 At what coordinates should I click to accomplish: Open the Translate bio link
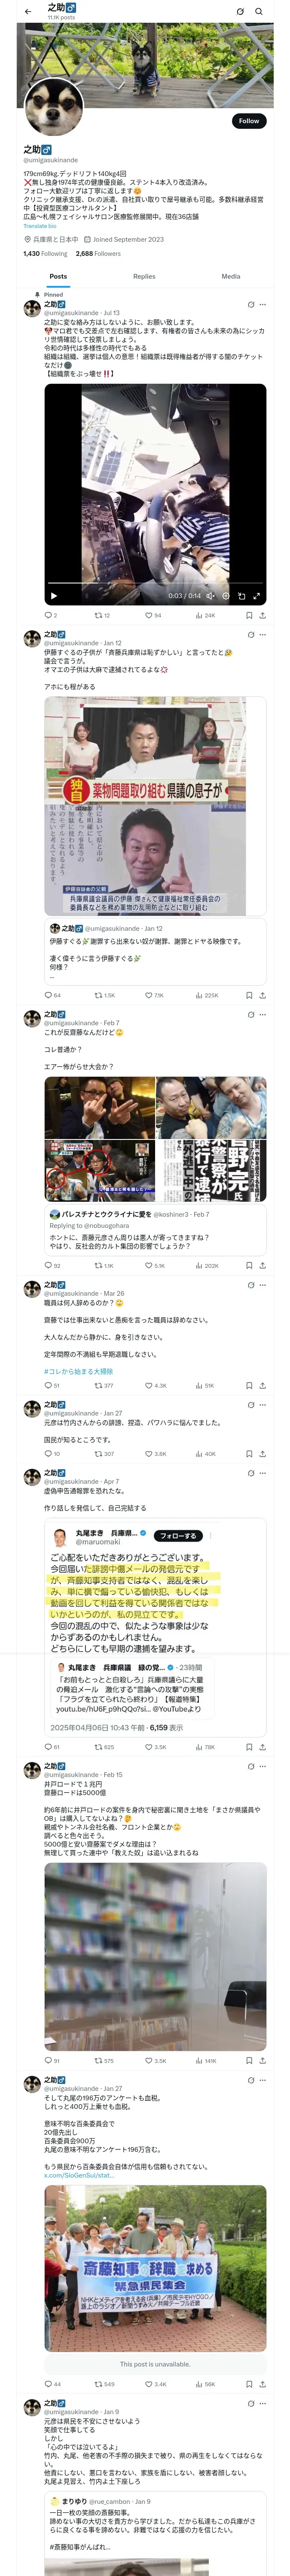(x=40, y=226)
